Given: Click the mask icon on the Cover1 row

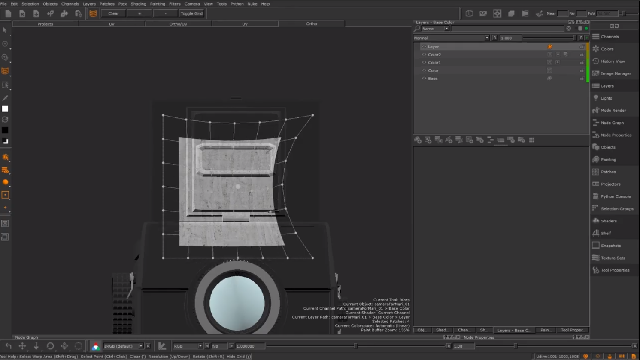Looking at the screenshot, I should tap(558, 62).
